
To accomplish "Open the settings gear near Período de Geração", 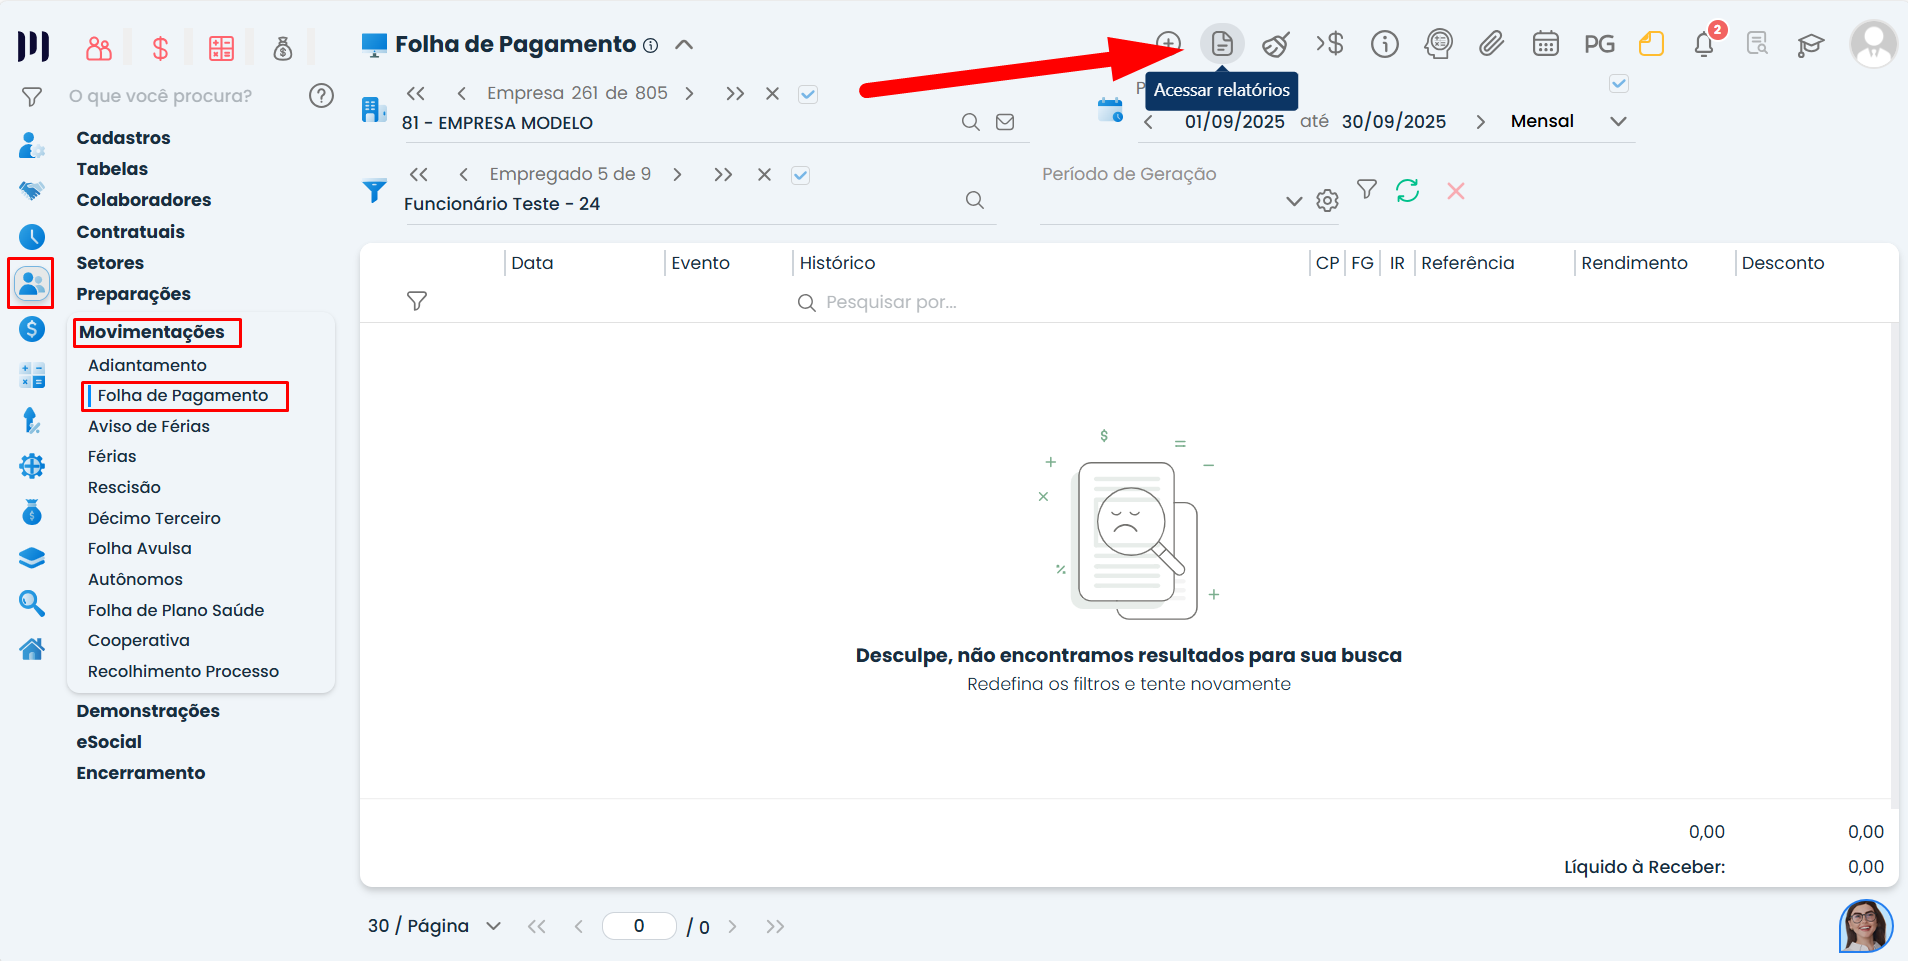I will click(1327, 201).
